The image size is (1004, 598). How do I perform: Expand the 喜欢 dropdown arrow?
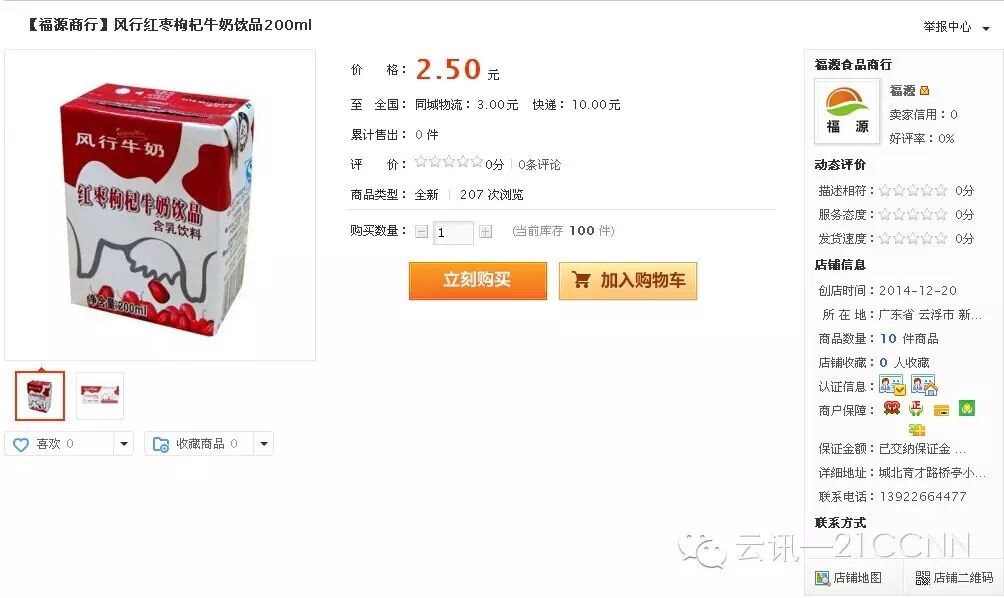(x=124, y=444)
